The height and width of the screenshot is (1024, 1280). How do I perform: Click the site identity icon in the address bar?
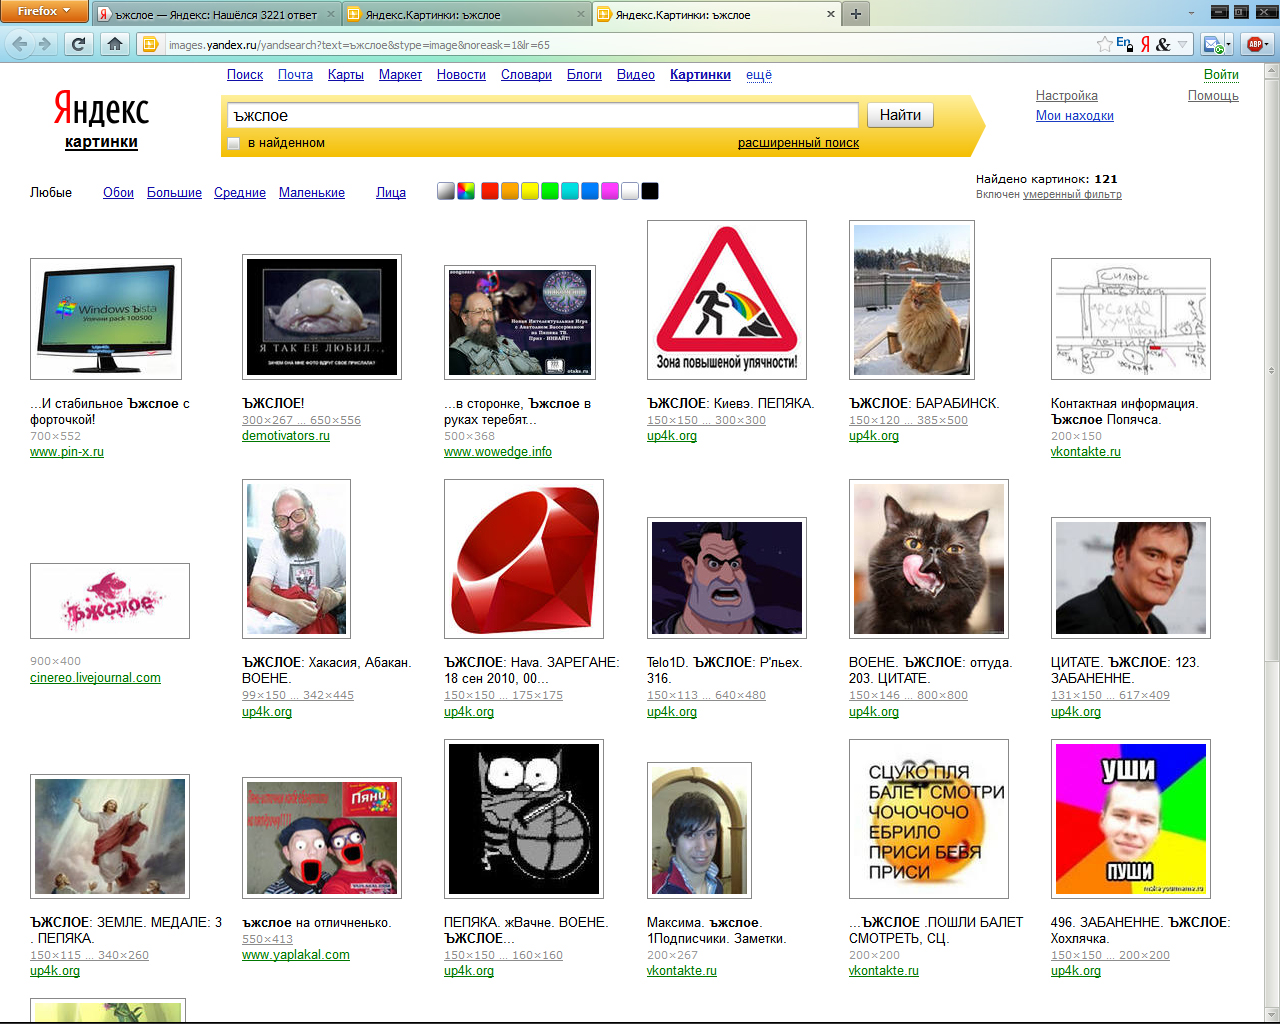pyautogui.click(x=150, y=44)
